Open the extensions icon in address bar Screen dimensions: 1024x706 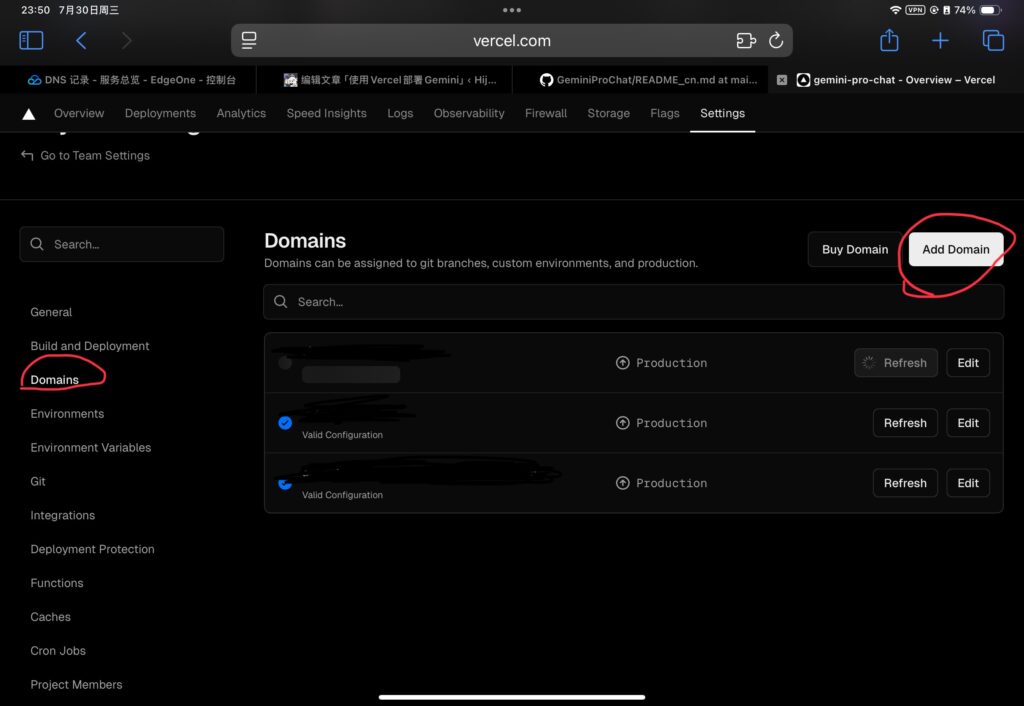pos(746,40)
